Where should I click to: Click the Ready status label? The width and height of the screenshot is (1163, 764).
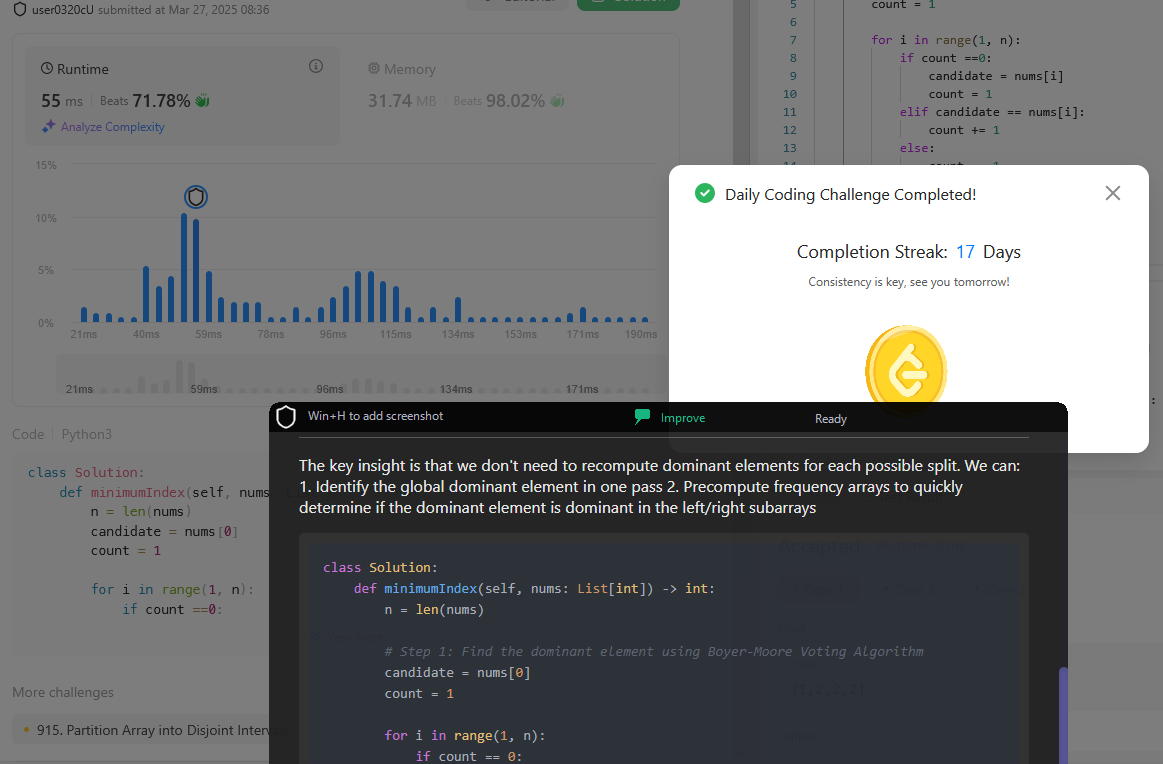pyautogui.click(x=831, y=418)
